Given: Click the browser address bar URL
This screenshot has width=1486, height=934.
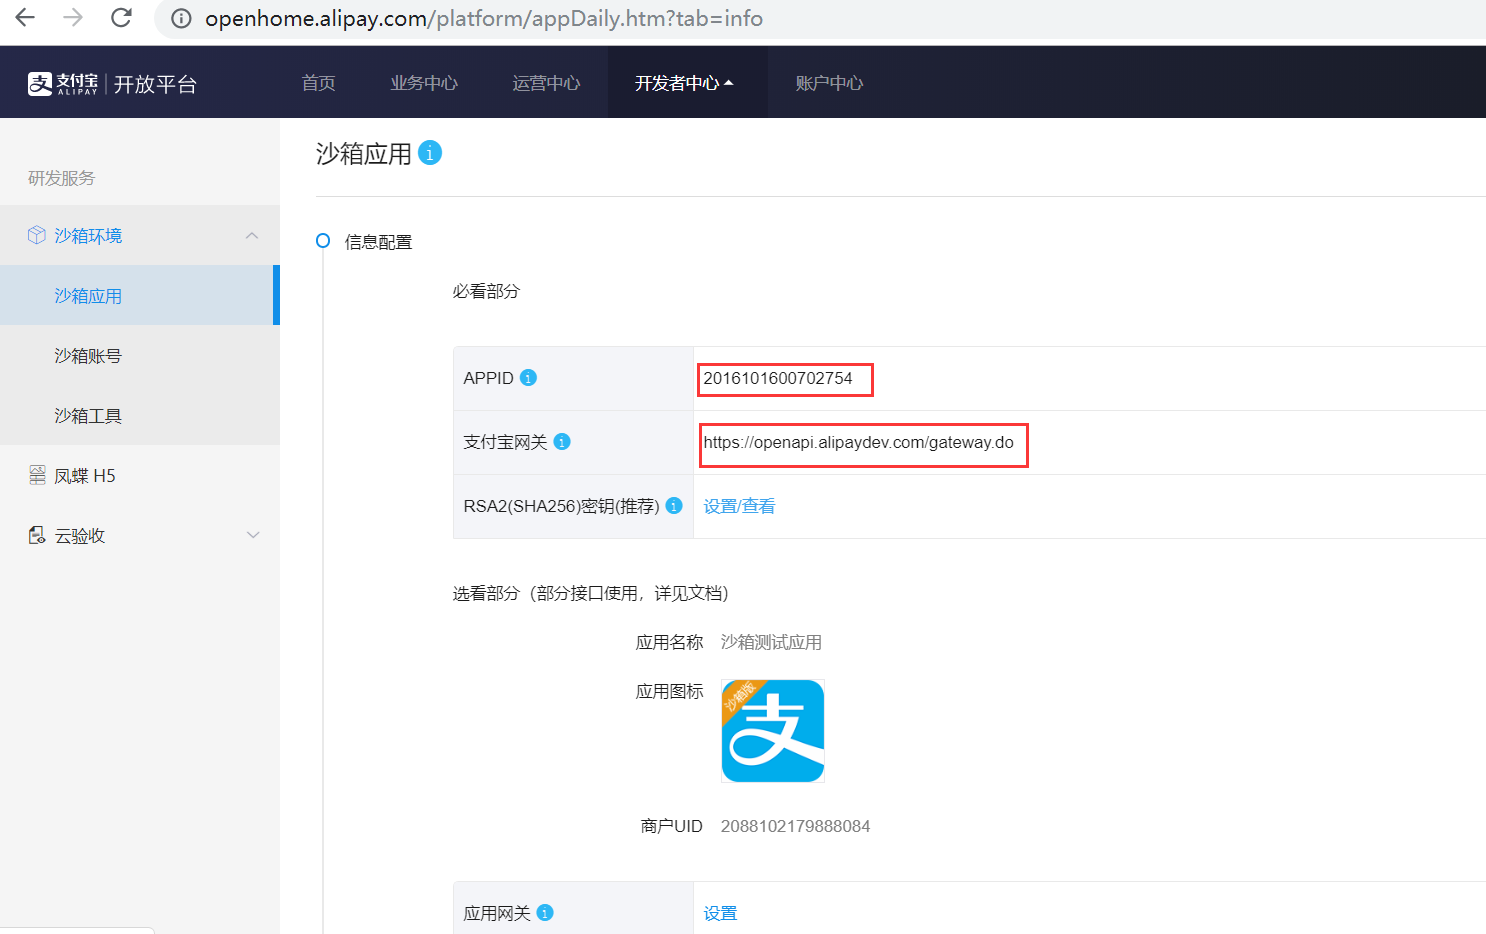Looking at the screenshot, I should coord(484,18).
